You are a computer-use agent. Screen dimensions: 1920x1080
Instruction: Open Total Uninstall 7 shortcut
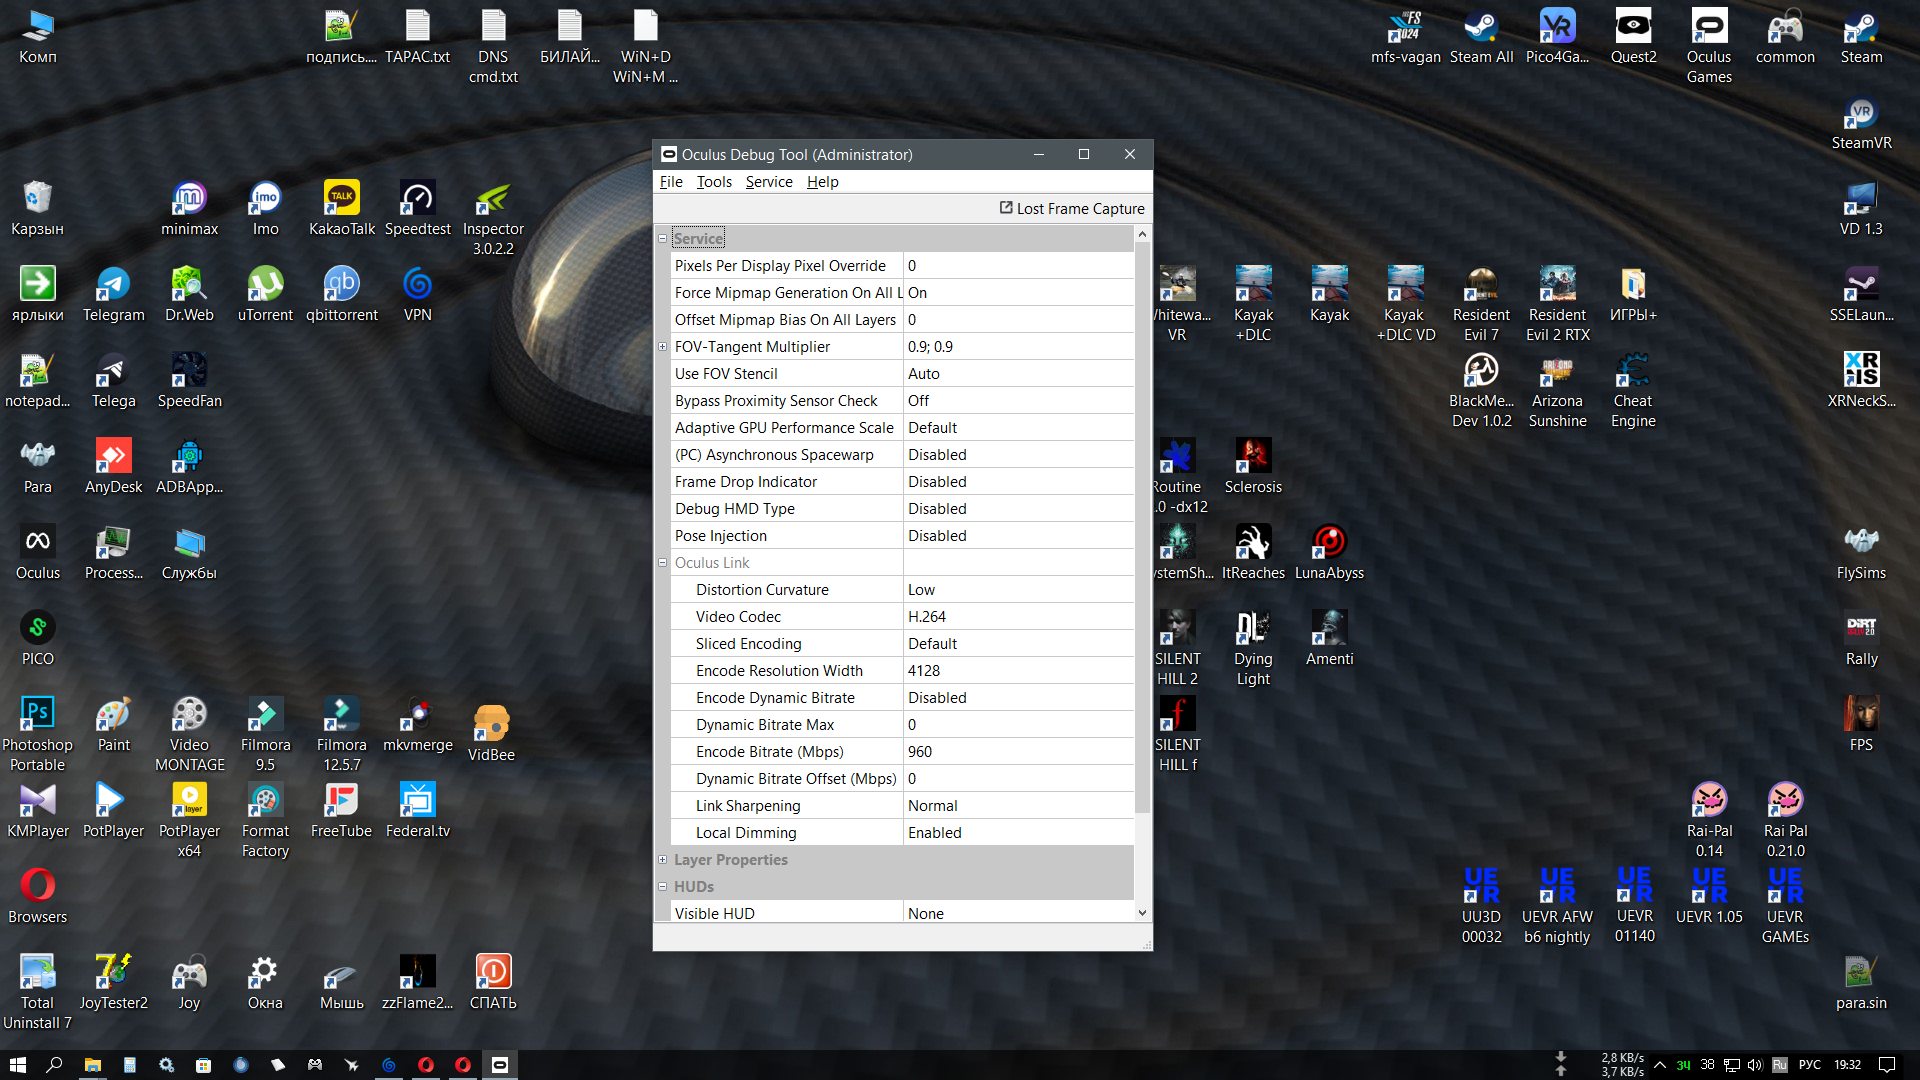coord(37,992)
